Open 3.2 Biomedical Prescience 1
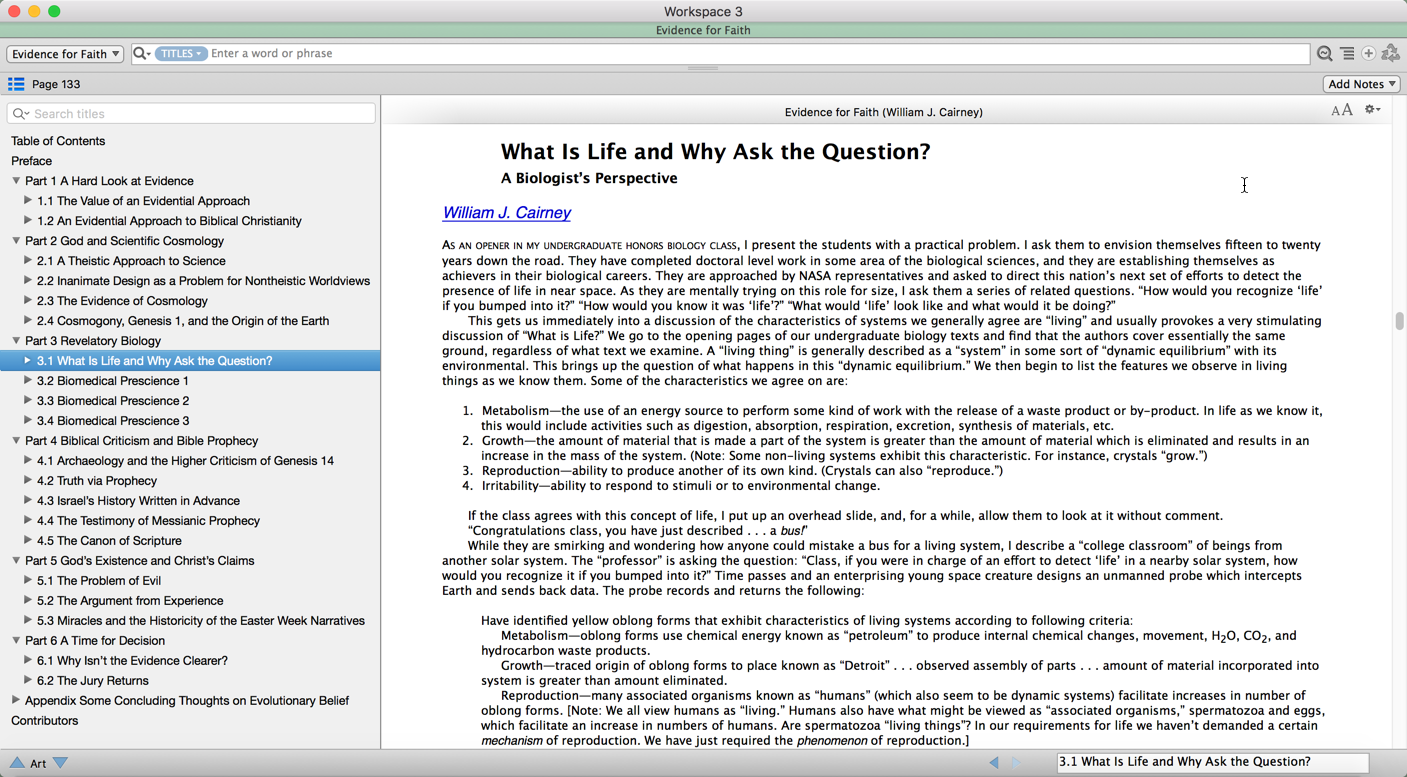 [113, 381]
